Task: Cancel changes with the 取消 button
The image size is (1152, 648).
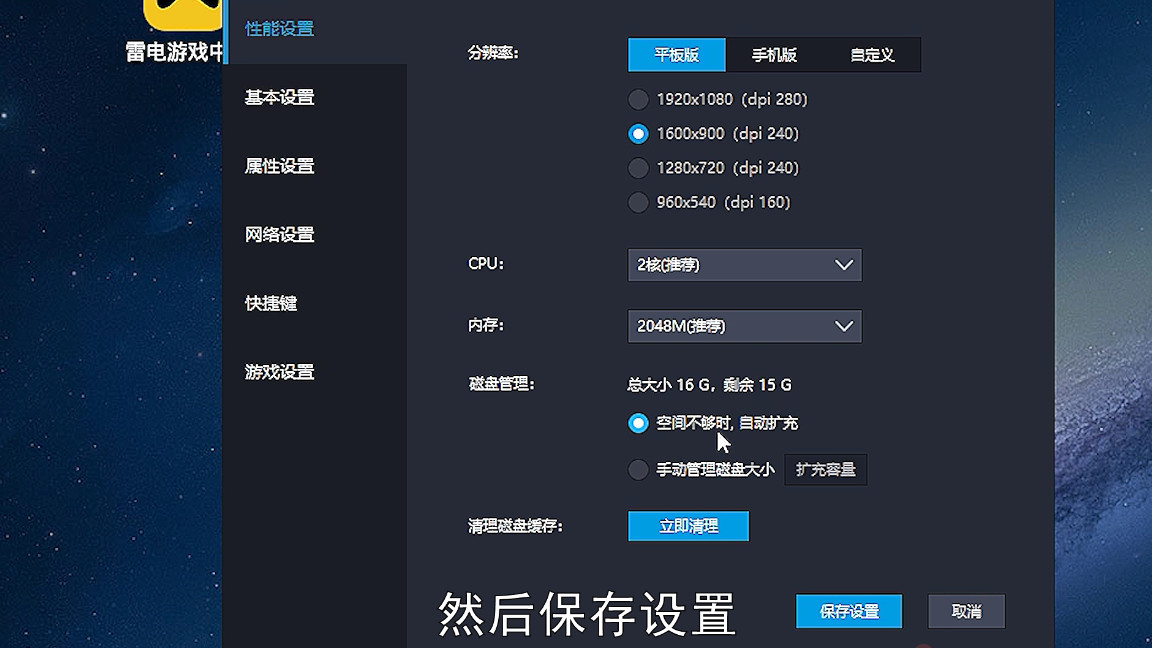Action: click(966, 611)
